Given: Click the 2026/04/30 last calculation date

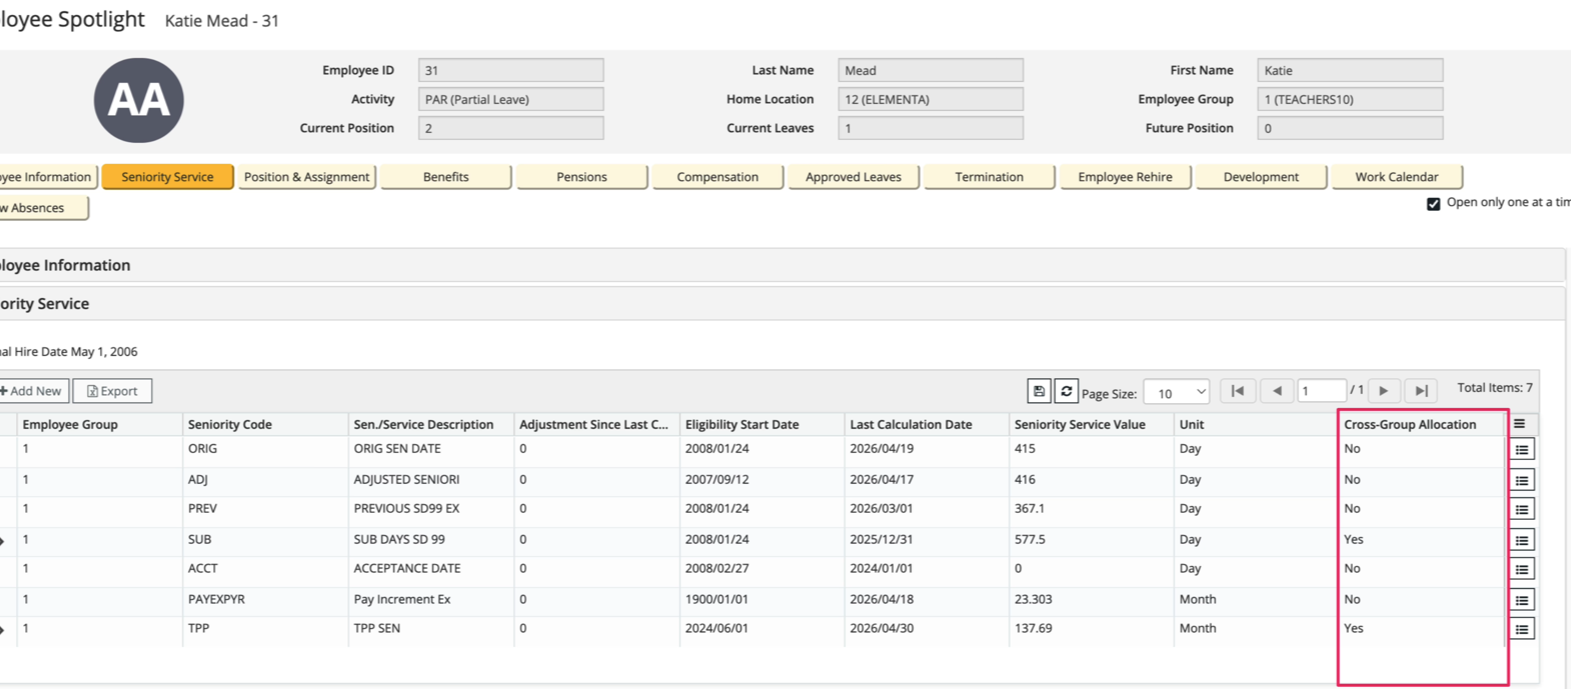Looking at the screenshot, I should (881, 628).
